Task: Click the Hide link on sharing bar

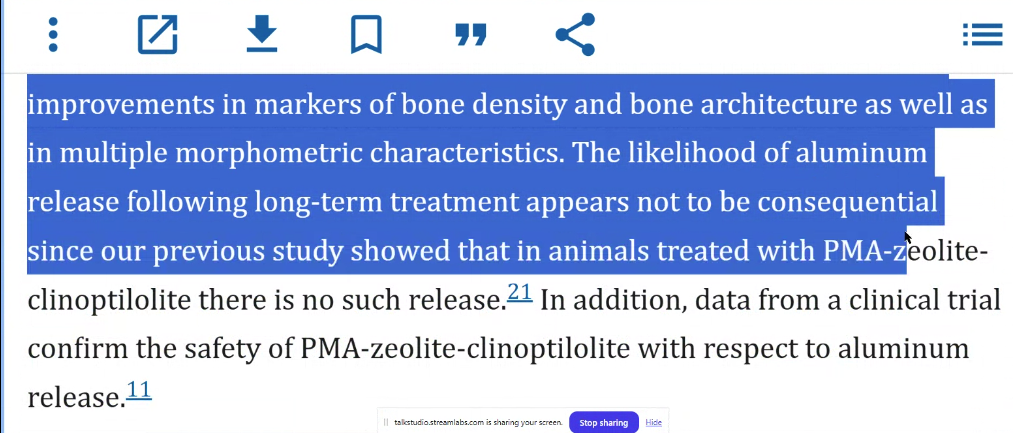Action: click(653, 423)
